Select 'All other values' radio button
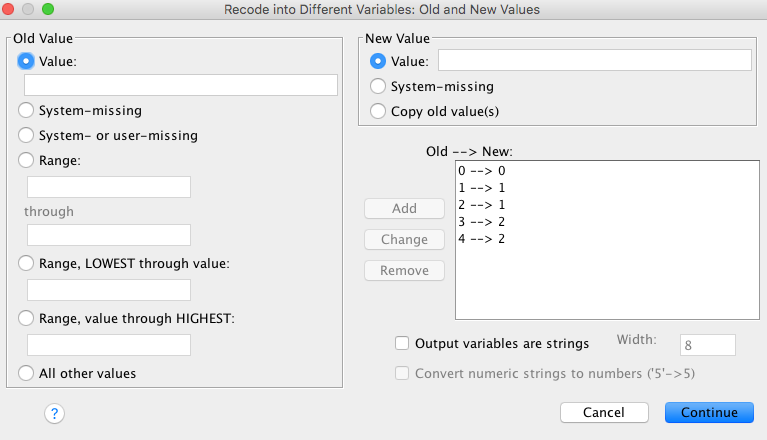 (26, 374)
